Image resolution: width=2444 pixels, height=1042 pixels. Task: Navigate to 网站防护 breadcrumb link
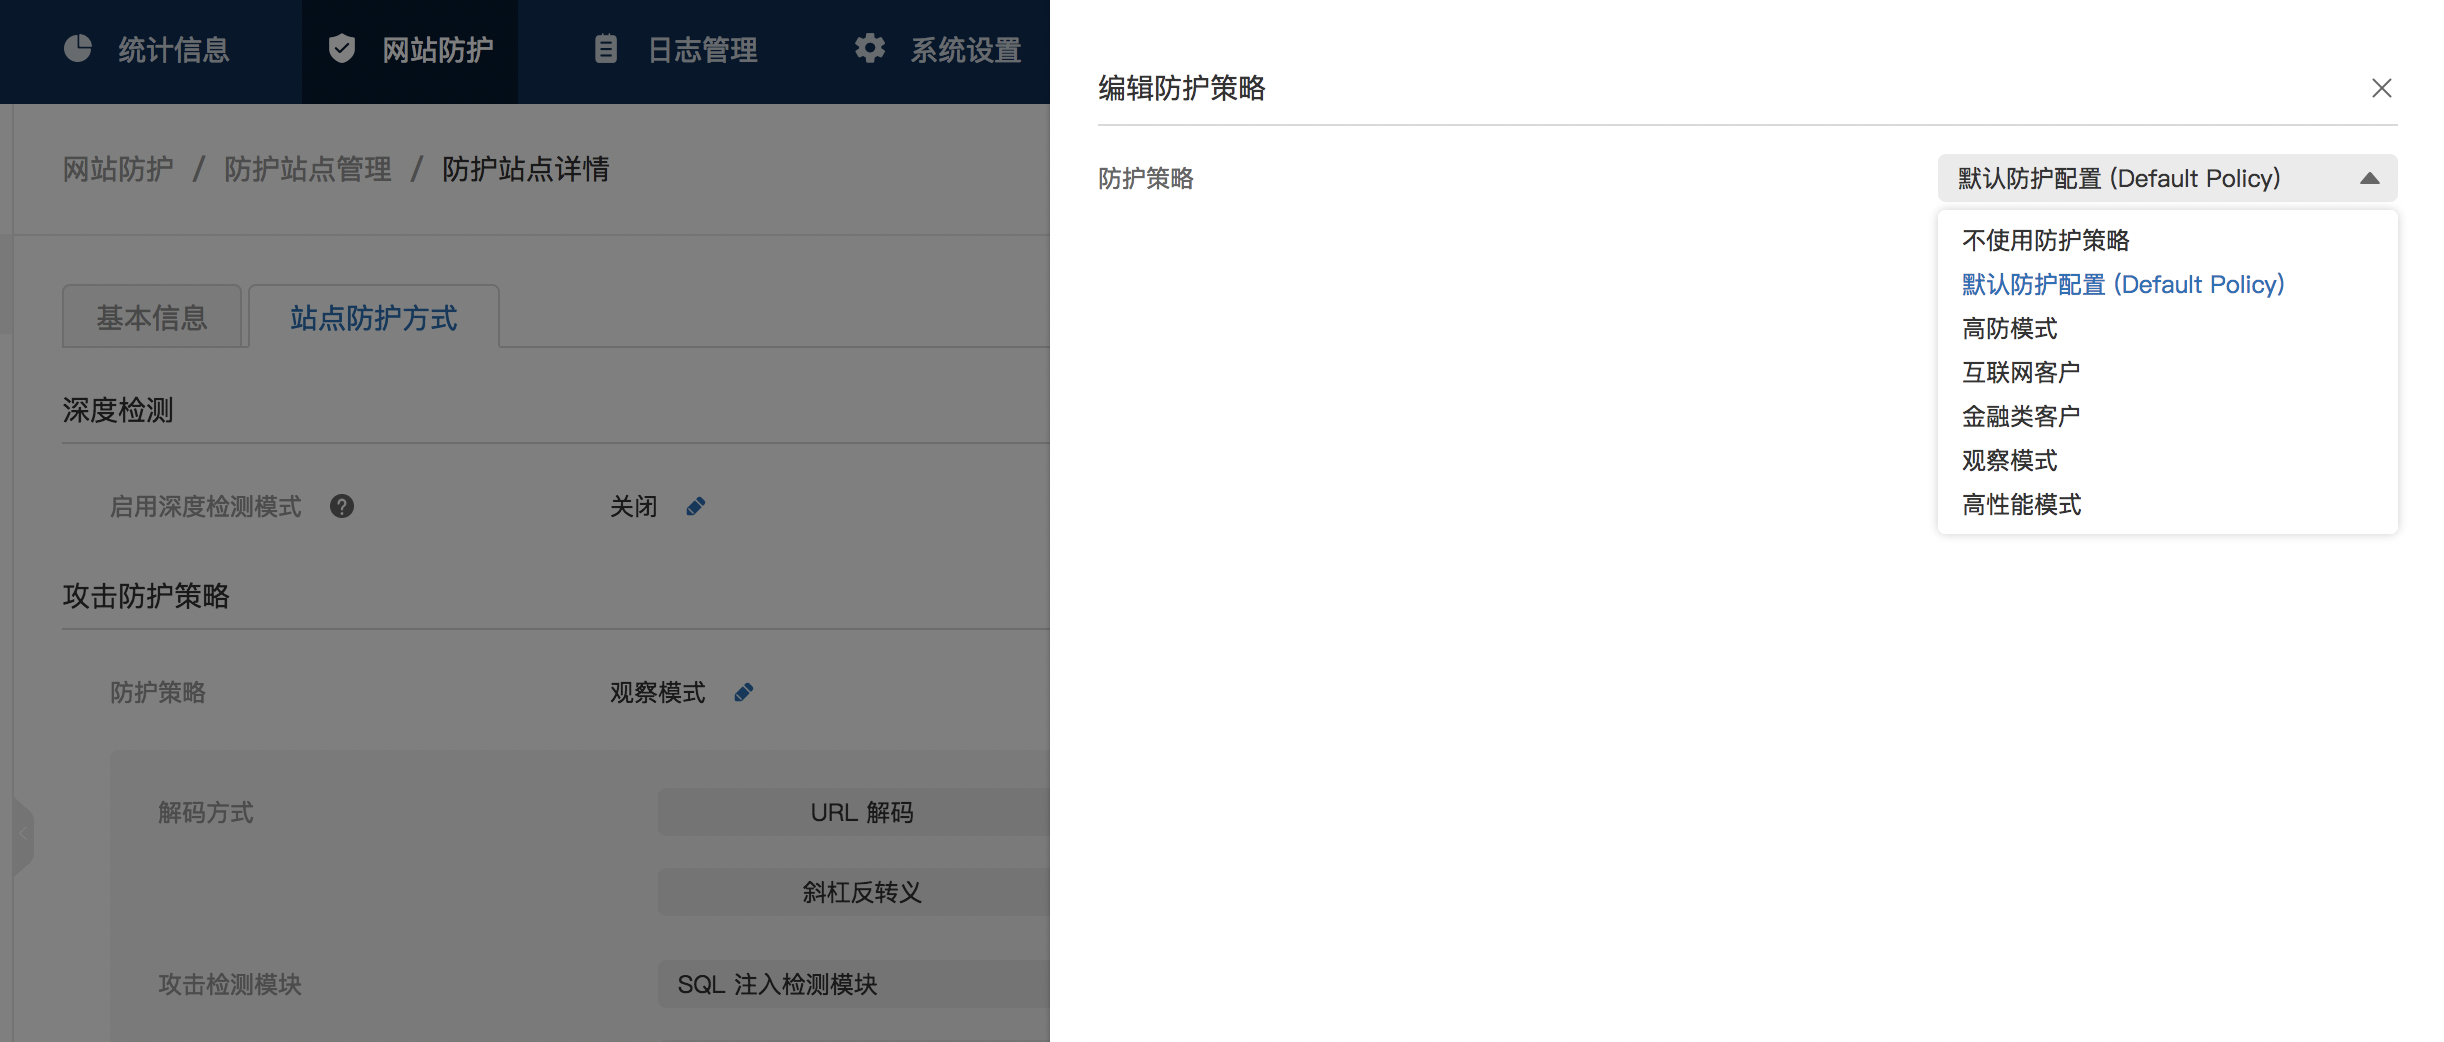pyautogui.click(x=118, y=170)
